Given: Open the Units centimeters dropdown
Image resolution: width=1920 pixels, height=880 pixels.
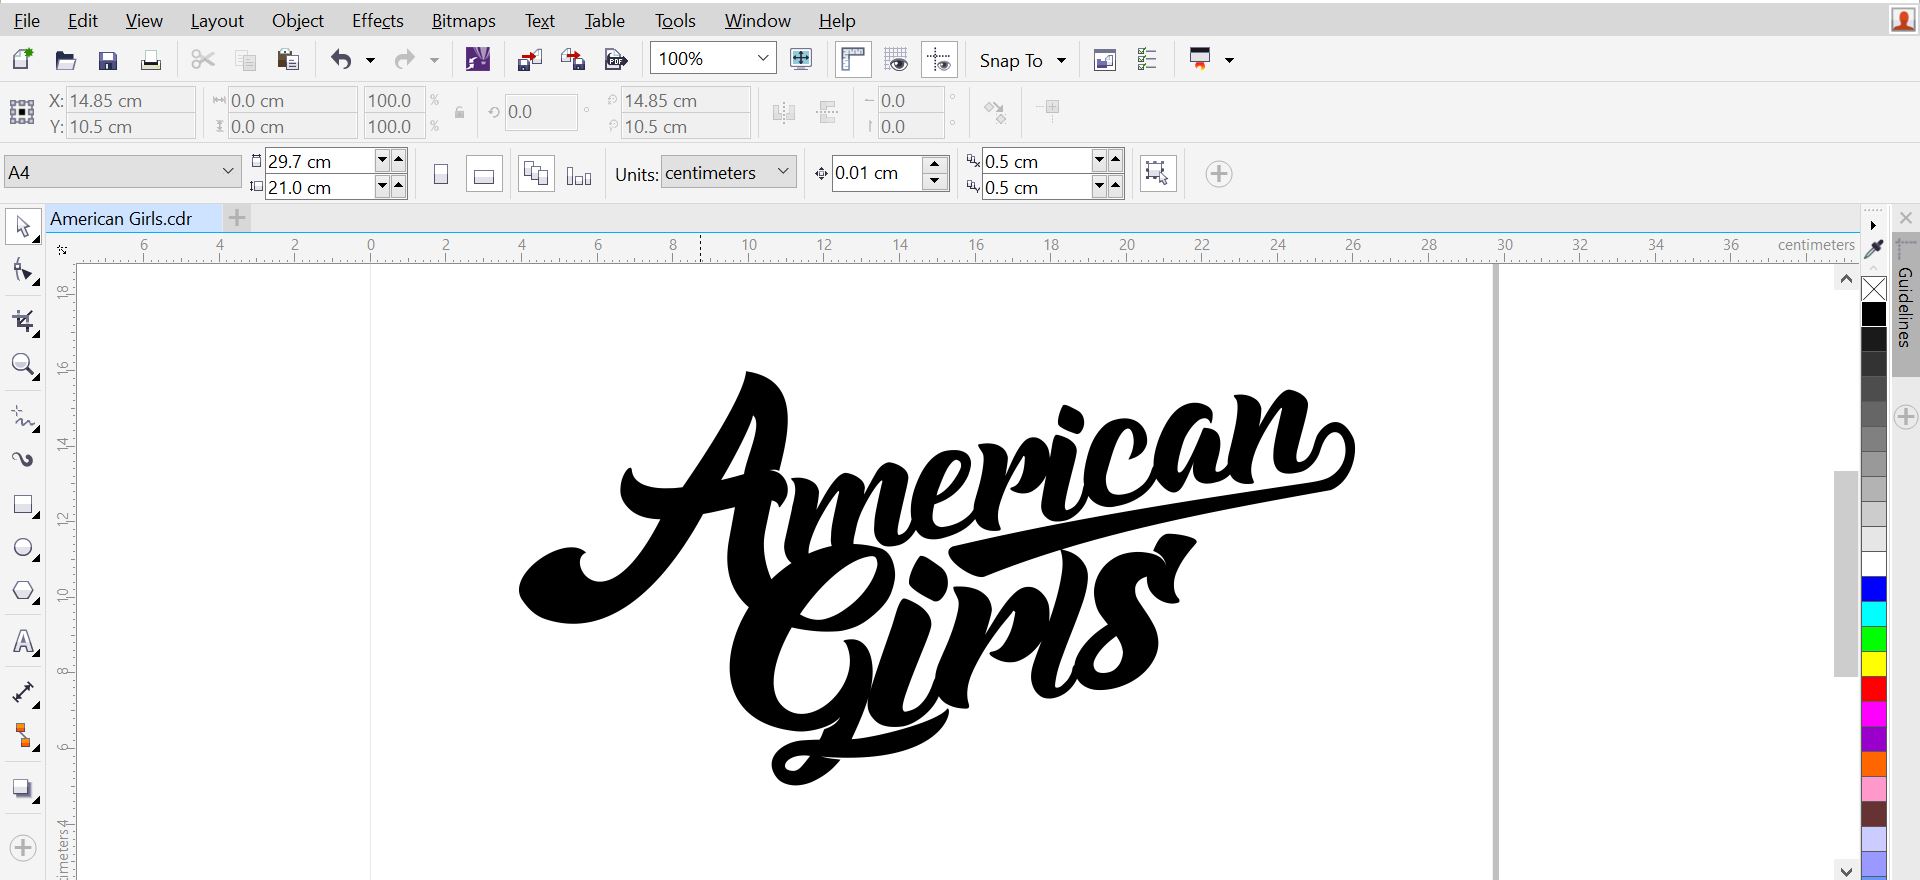Looking at the screenshot, I should (783, 172).
